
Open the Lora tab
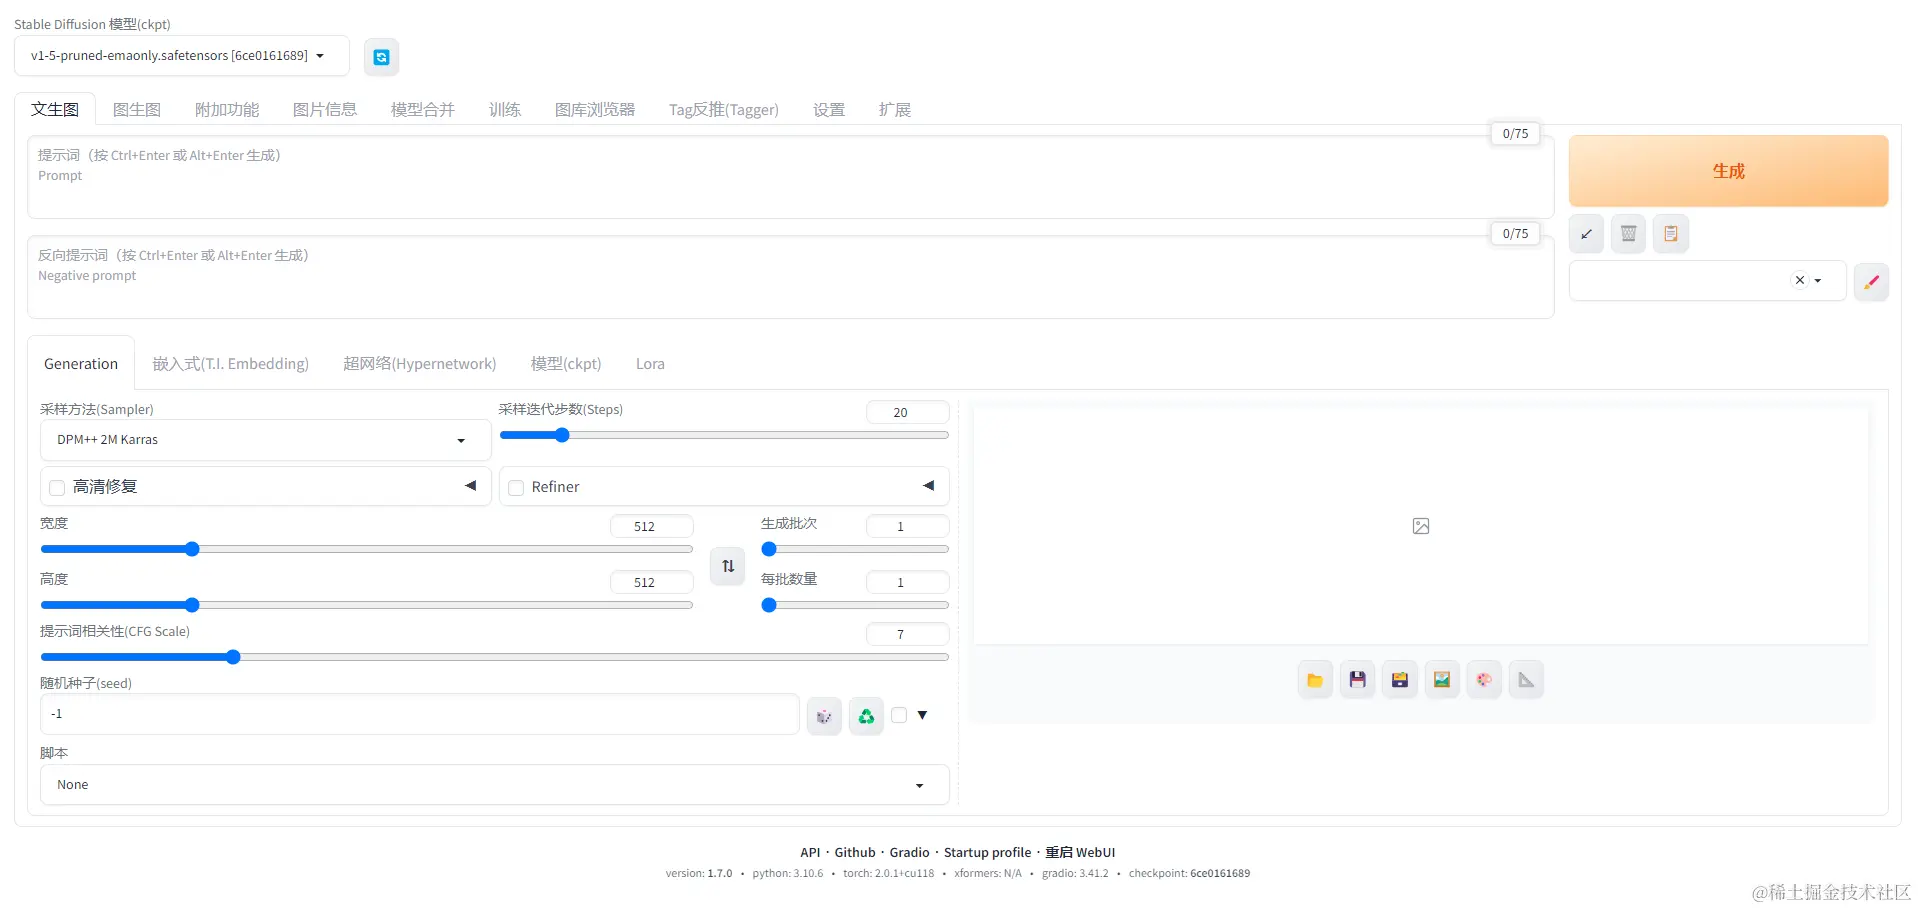(650, 363)
